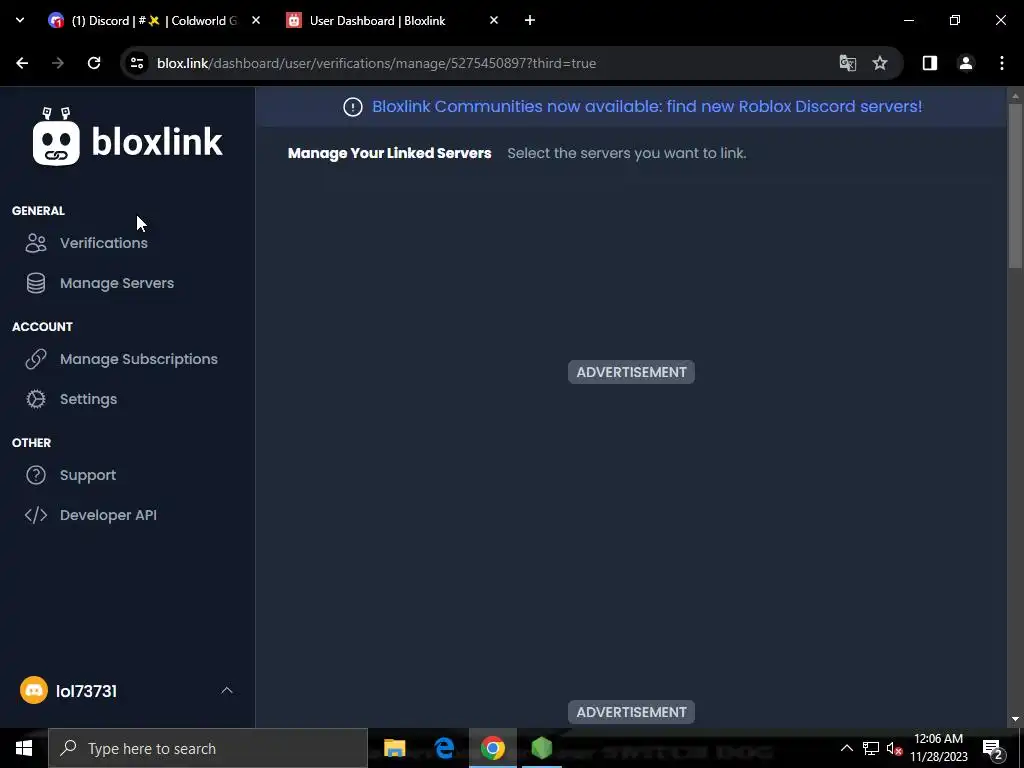Close the Discord browser tab
Screen dimensions: 1024x768
click(256, 20)
